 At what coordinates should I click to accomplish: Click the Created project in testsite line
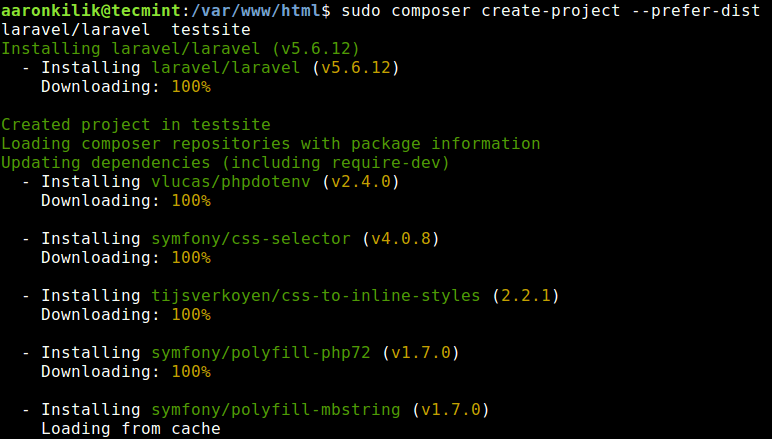pos(136,125)
